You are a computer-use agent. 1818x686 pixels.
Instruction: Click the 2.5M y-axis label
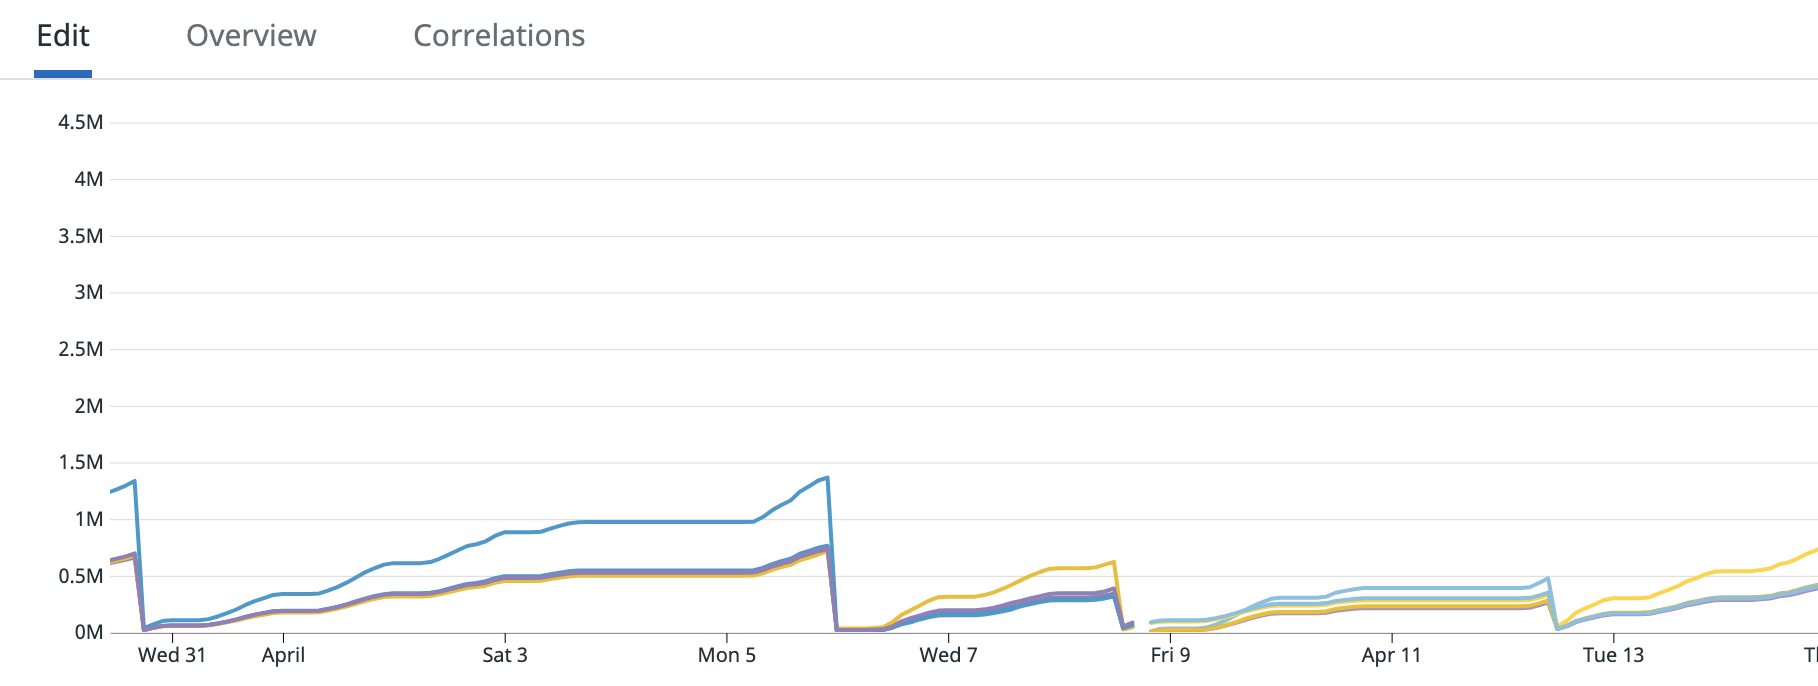[x=80, y=349]
